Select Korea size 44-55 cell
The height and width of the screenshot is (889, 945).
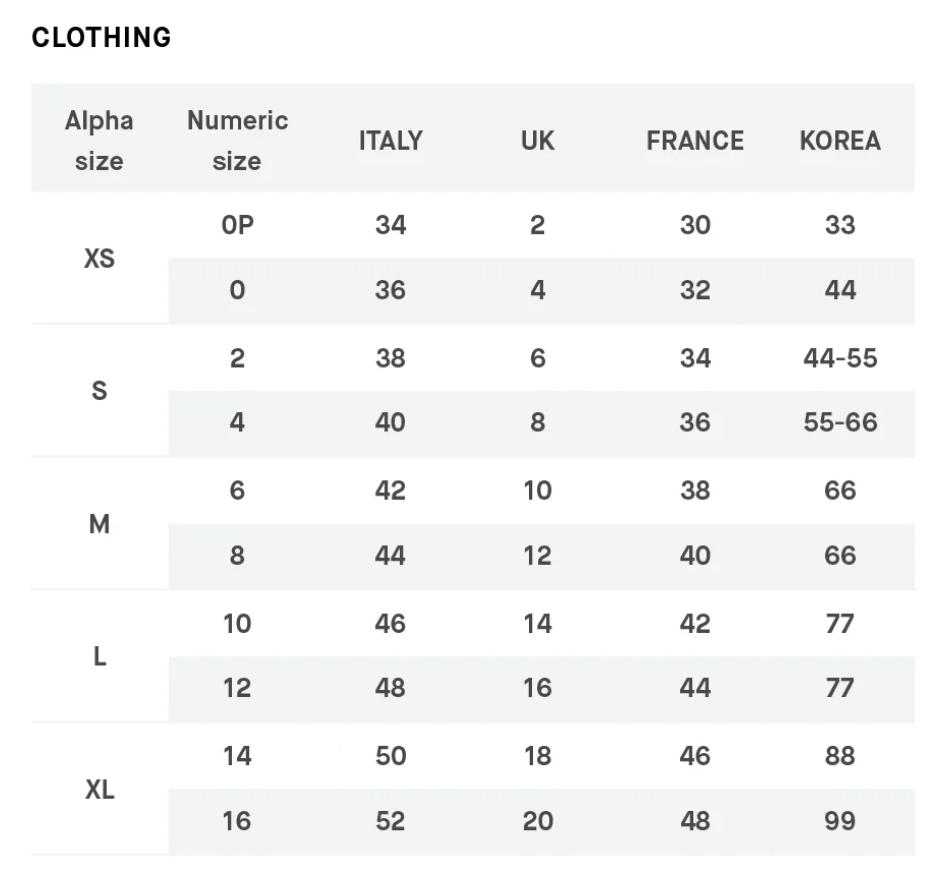click(840, 358)
